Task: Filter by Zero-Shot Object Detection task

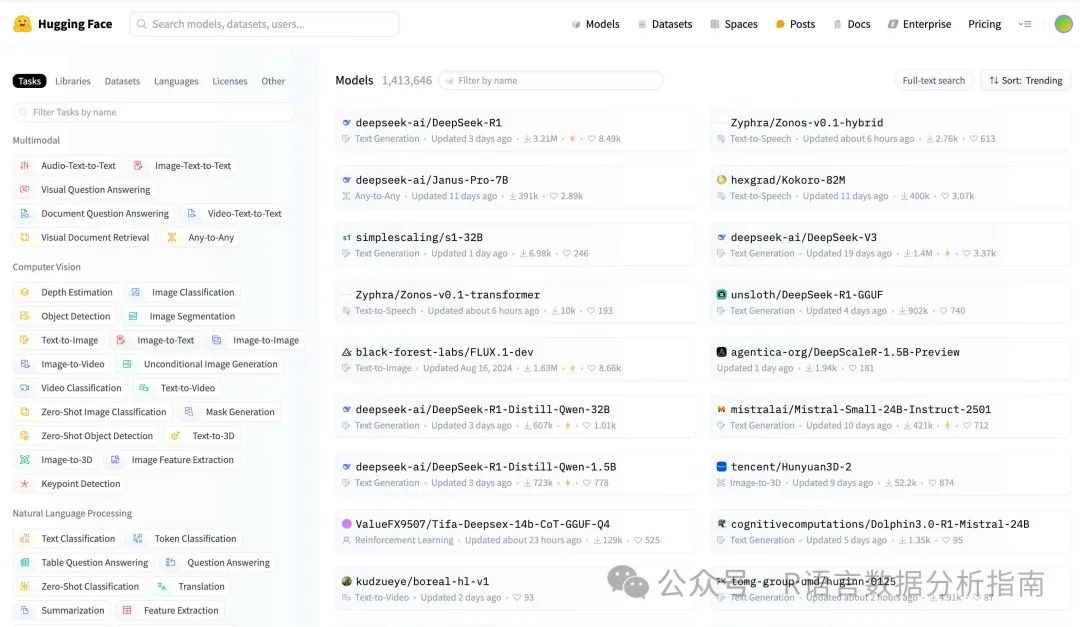Action: click(x=85, y=435)
